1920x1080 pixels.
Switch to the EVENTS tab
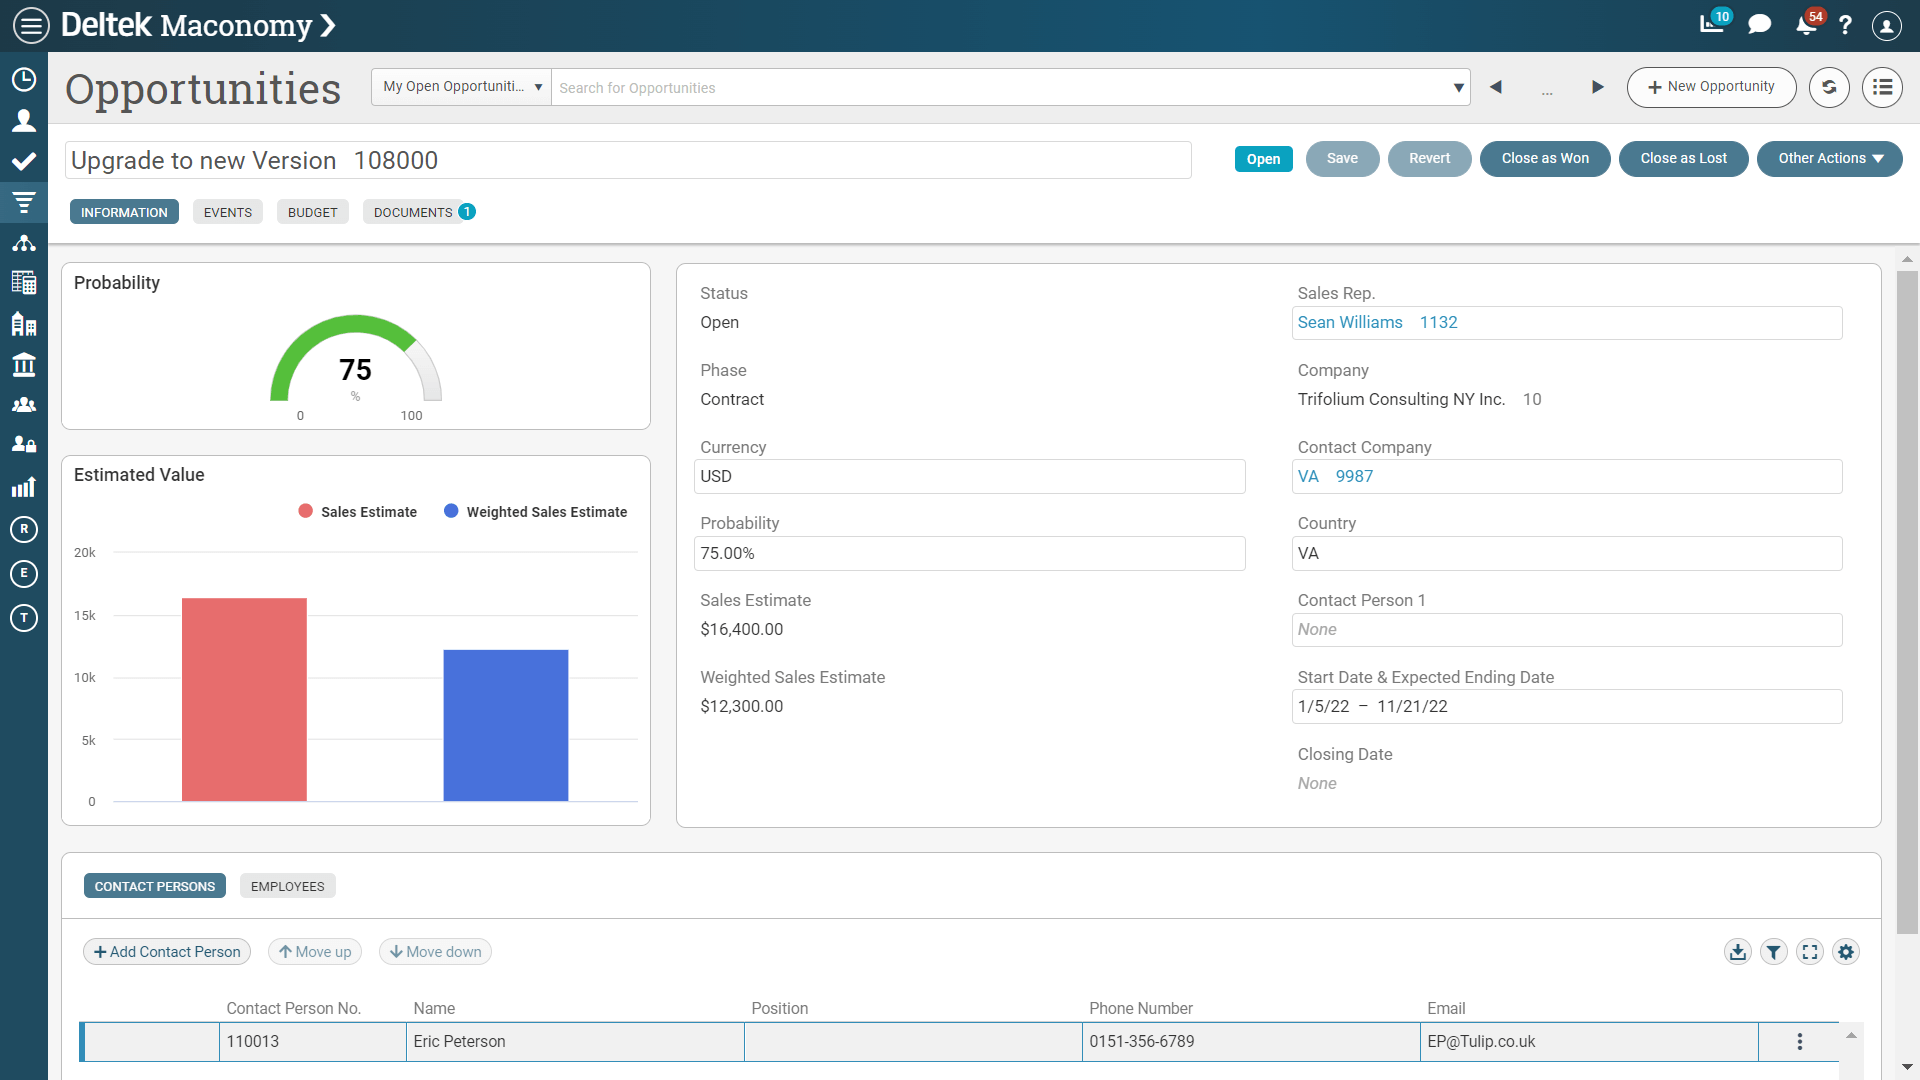(227, 212)
